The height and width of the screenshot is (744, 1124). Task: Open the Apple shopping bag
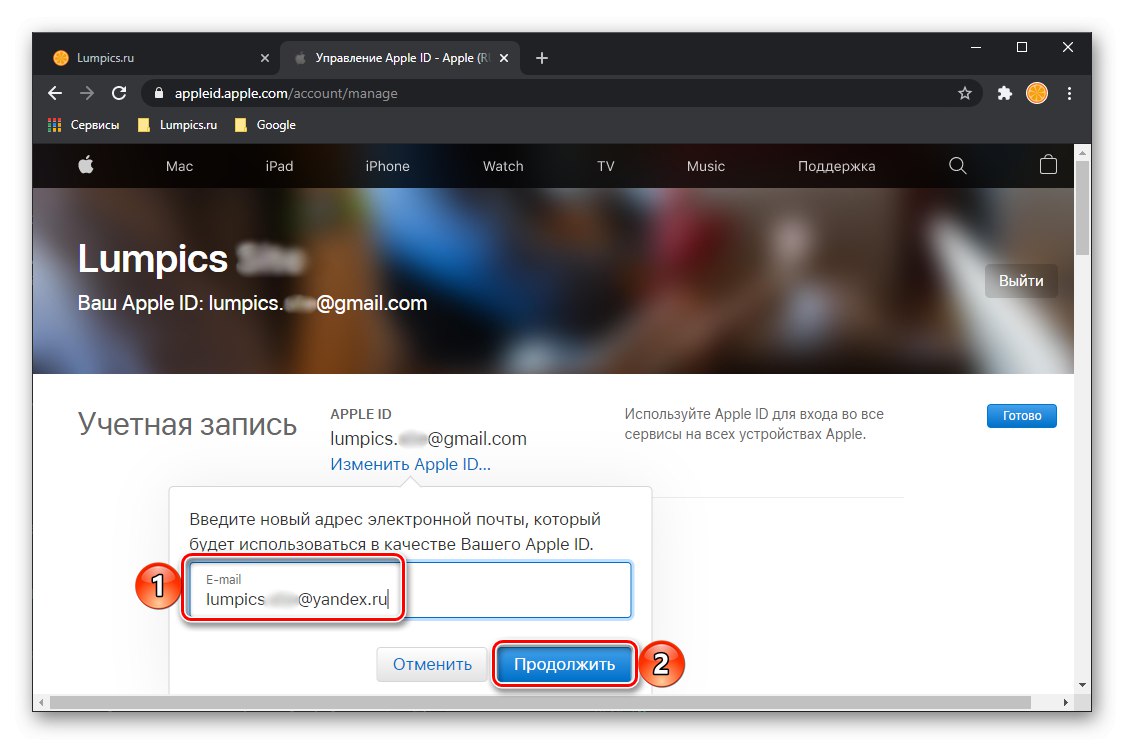click(1047, 166)
